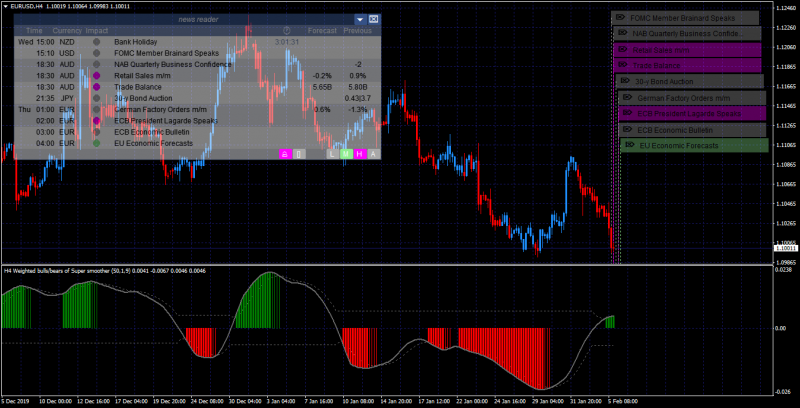Click the purple Retail Sales m/m chart label text
The height and width of the screenshot is (408, 800).
(x=661, y=50)
